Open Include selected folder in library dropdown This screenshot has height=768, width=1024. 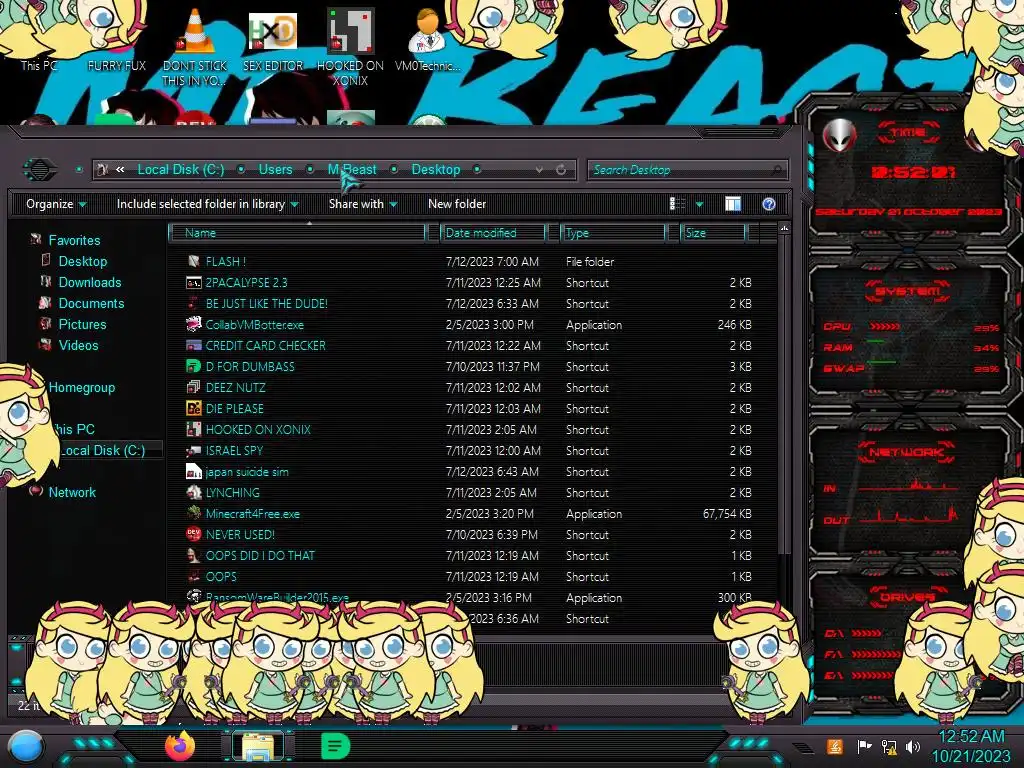tap(207, 204)
